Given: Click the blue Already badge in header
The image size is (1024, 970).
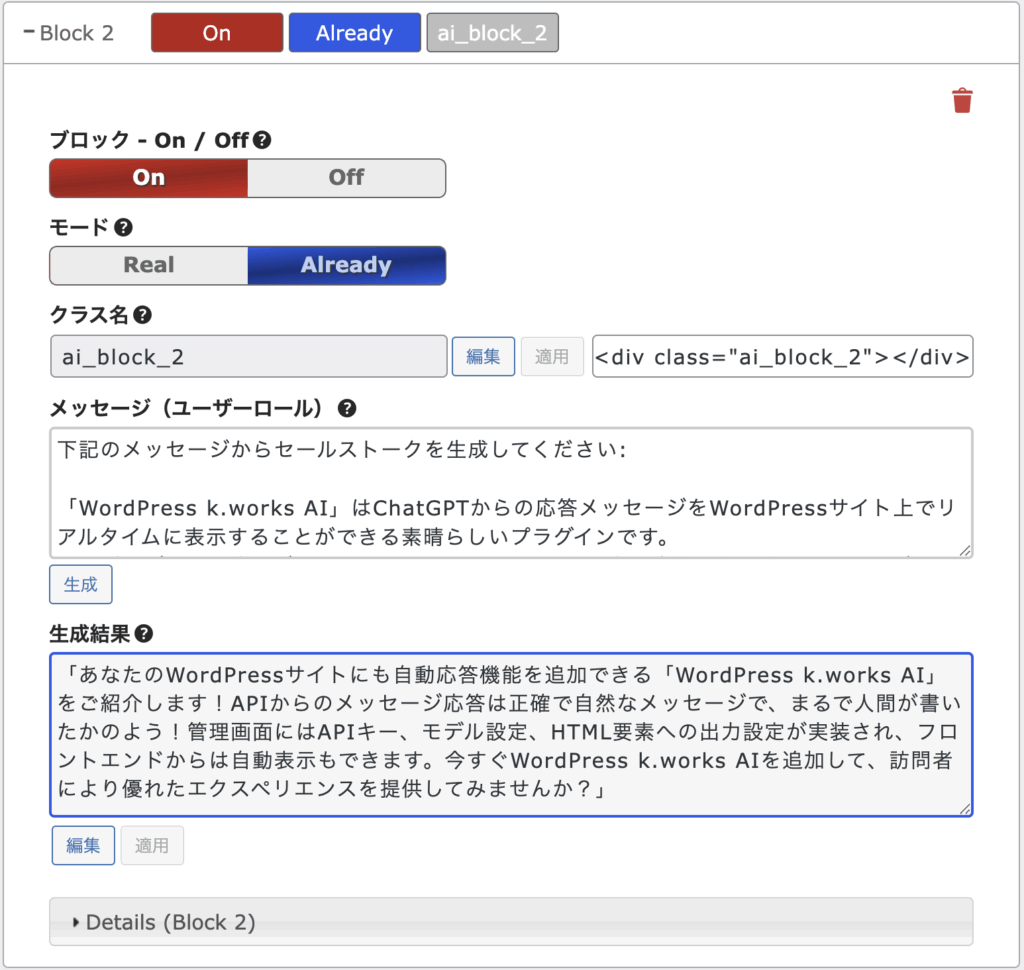Looking at the screenshot, I should pyautogui.click(x=354, y=33).
